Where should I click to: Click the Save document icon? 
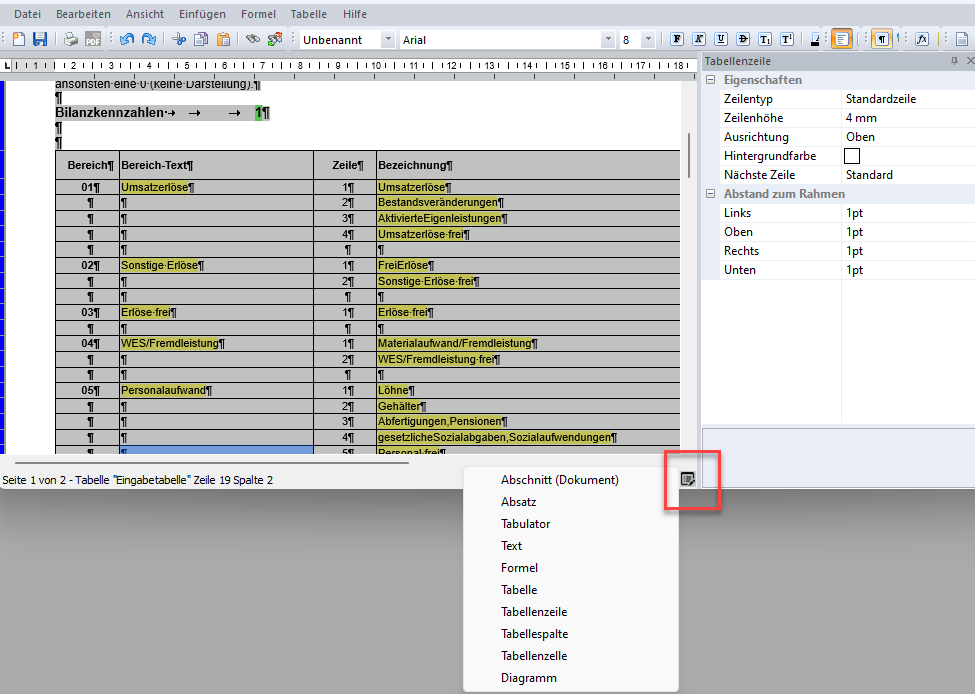point(40,39)
